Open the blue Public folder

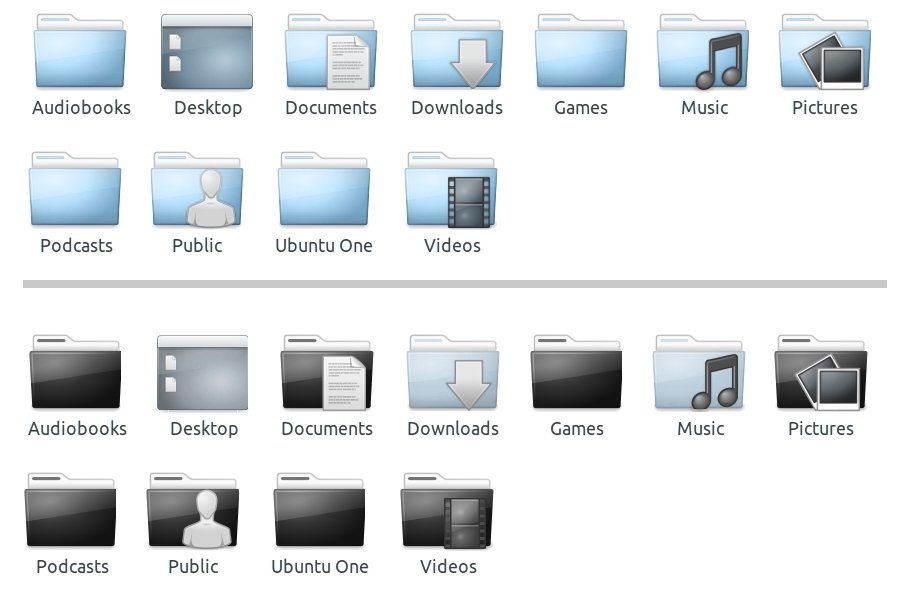click(x=197, y=191)
